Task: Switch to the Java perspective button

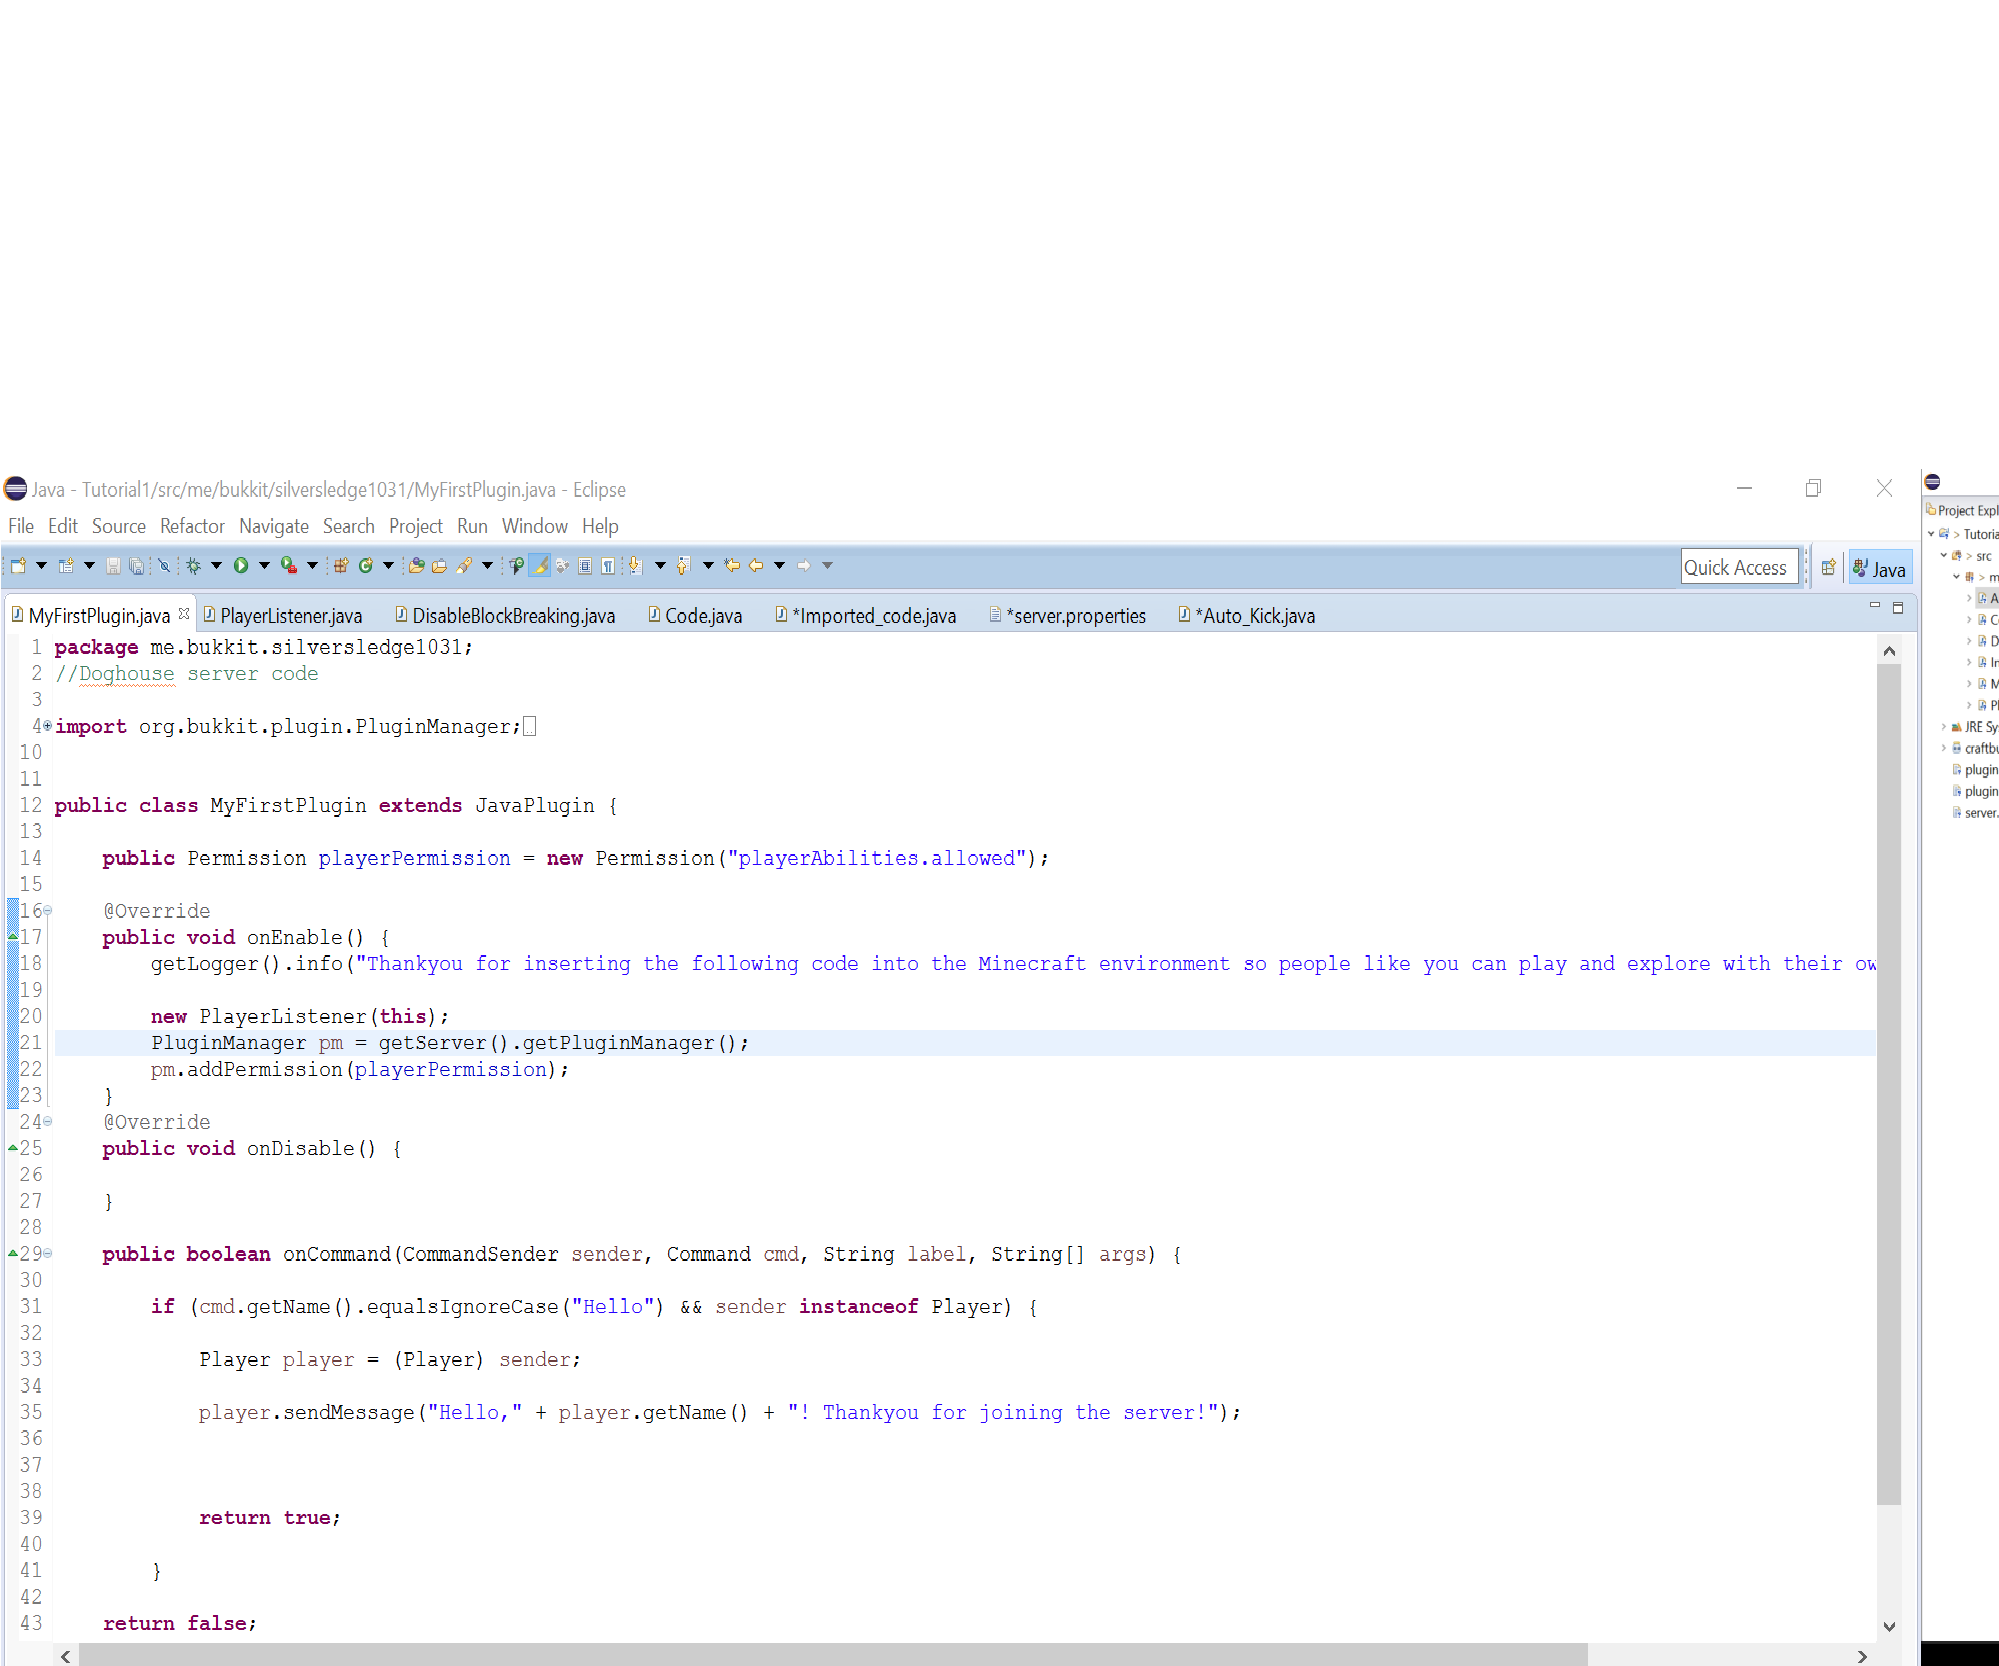Action: tap(1881, 567)
